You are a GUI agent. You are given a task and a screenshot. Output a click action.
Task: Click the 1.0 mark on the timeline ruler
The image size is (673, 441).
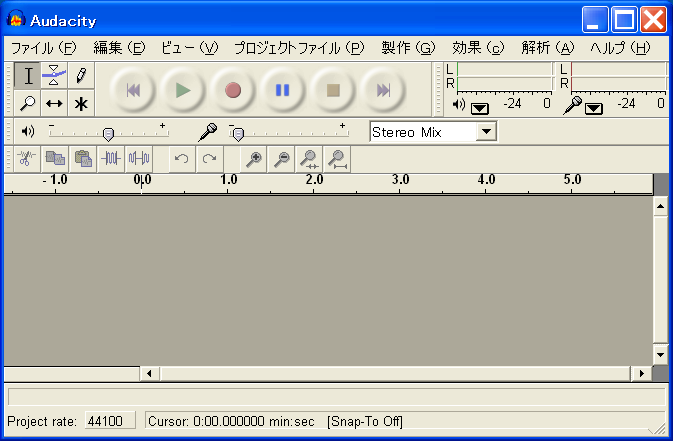point(229,179)
